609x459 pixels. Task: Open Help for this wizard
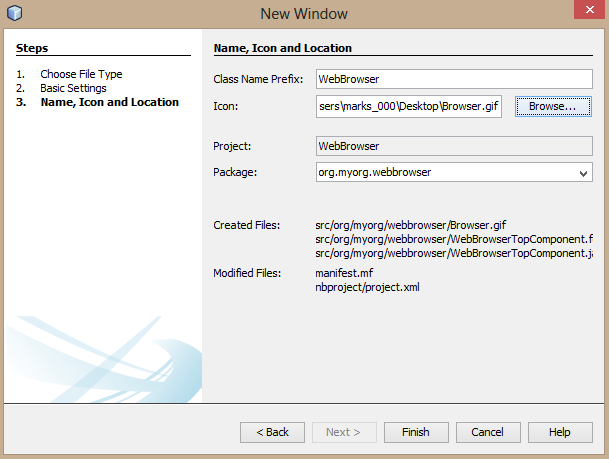tap(560, 432)
